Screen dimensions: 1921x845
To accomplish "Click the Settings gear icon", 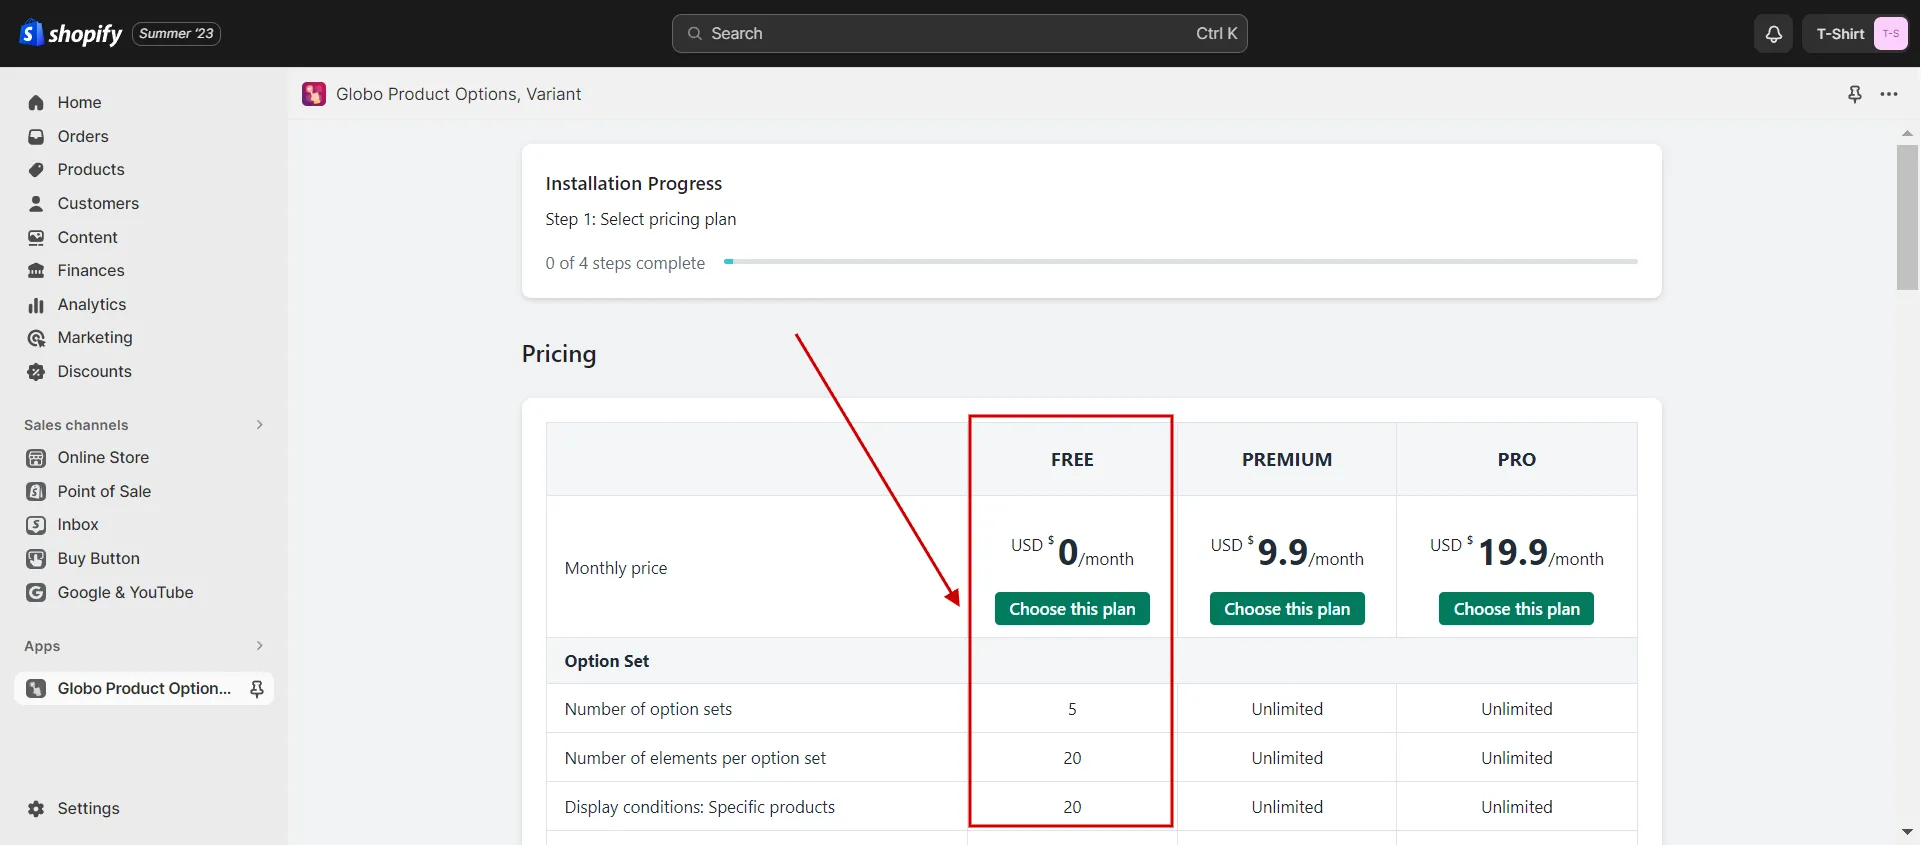I will [x=36, y=809].
